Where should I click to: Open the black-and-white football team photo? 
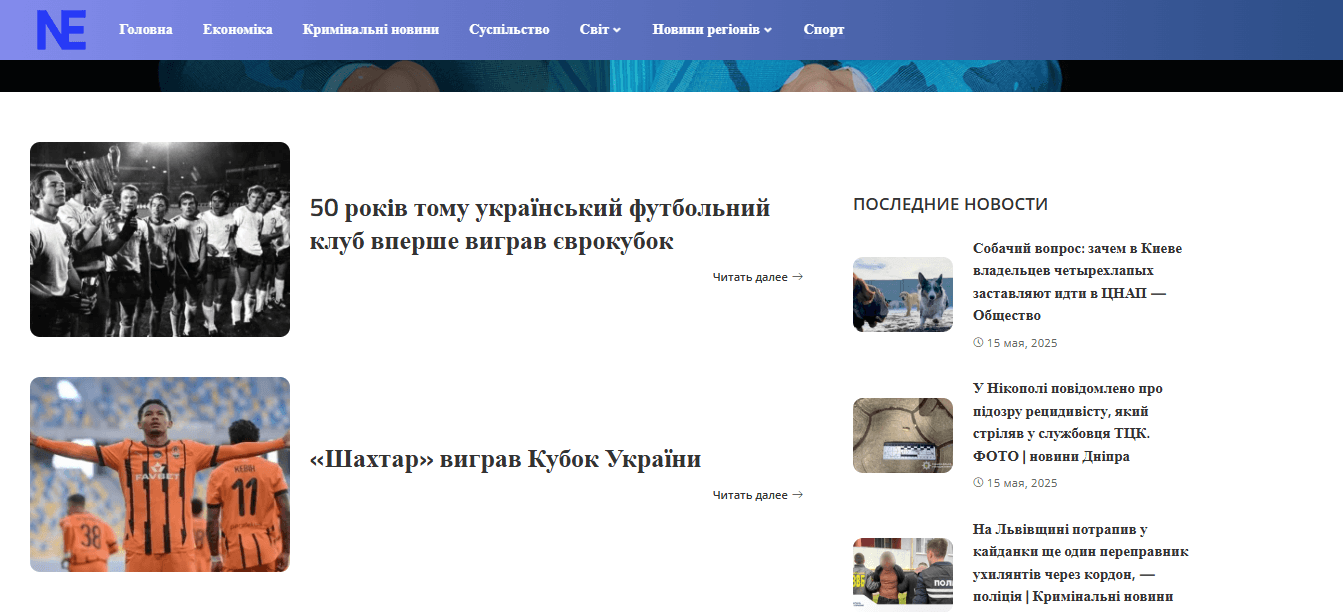(x=160, y=239)
